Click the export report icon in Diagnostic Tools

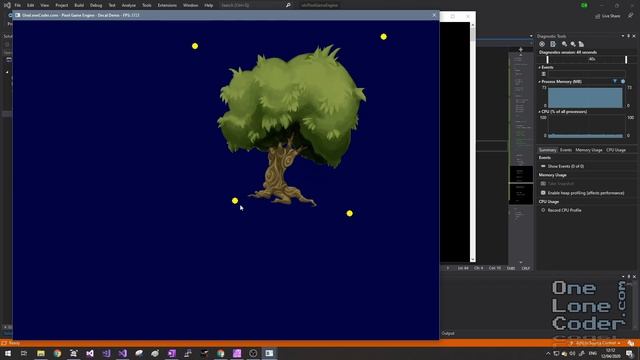pyautogui.click(x=553, y=44)
